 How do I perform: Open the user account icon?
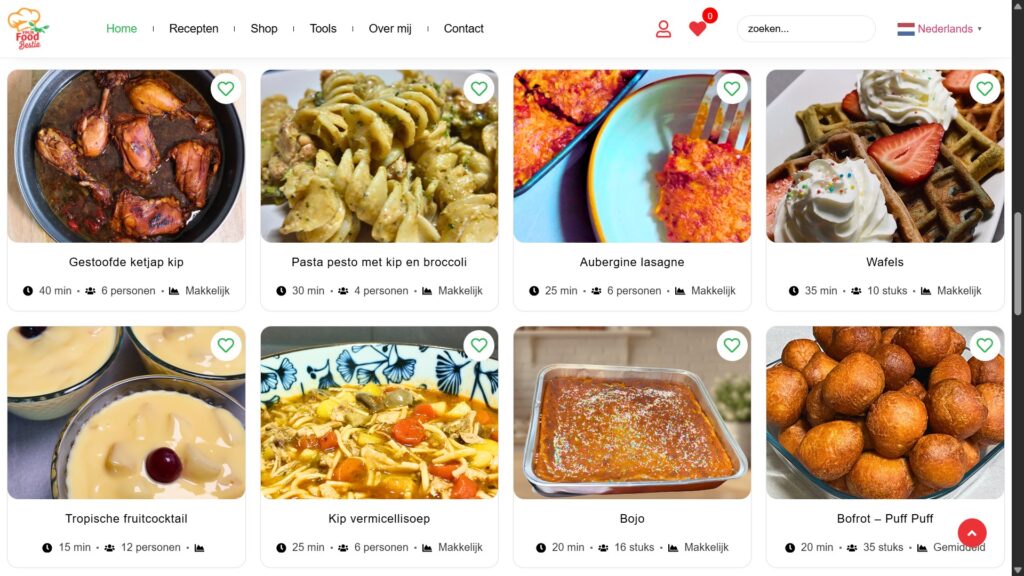pyautogui.click(x=663, y=29)
